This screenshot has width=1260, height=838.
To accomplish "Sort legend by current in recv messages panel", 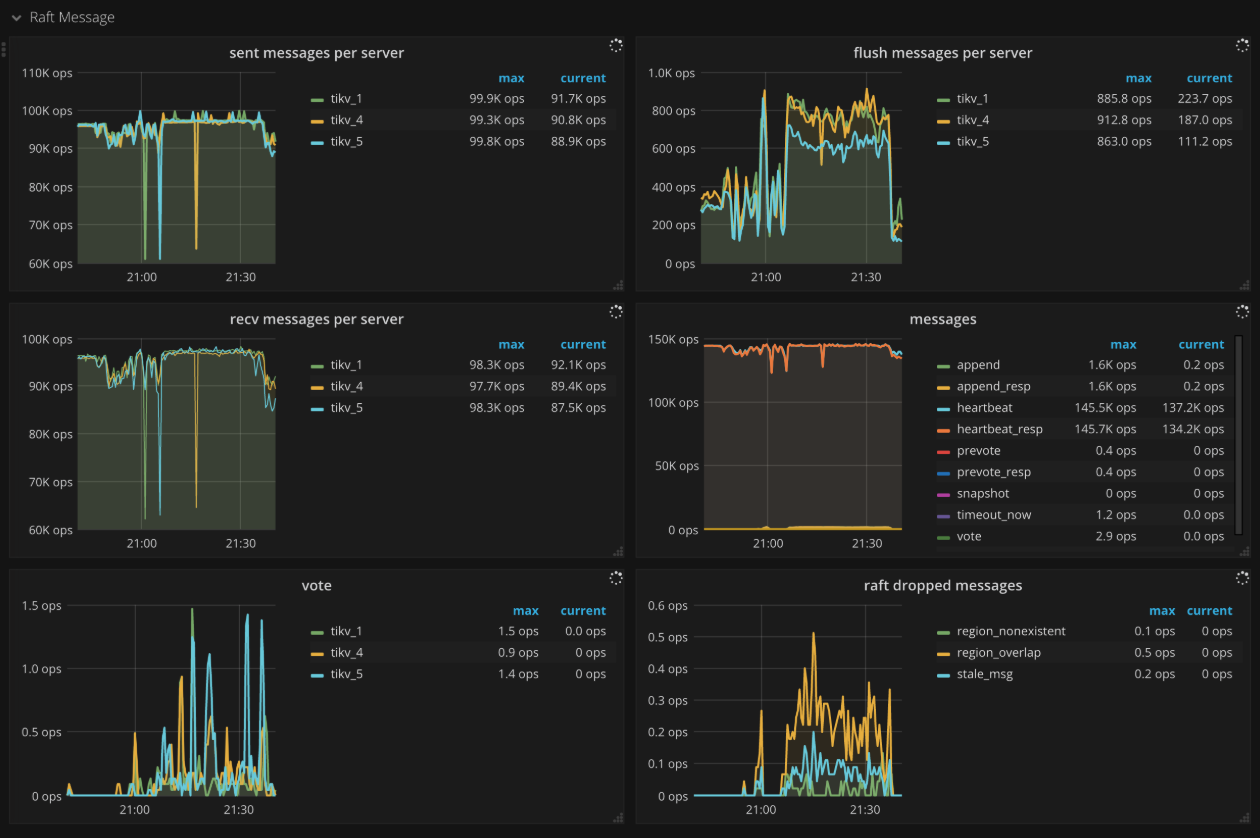I will (583, 344).
